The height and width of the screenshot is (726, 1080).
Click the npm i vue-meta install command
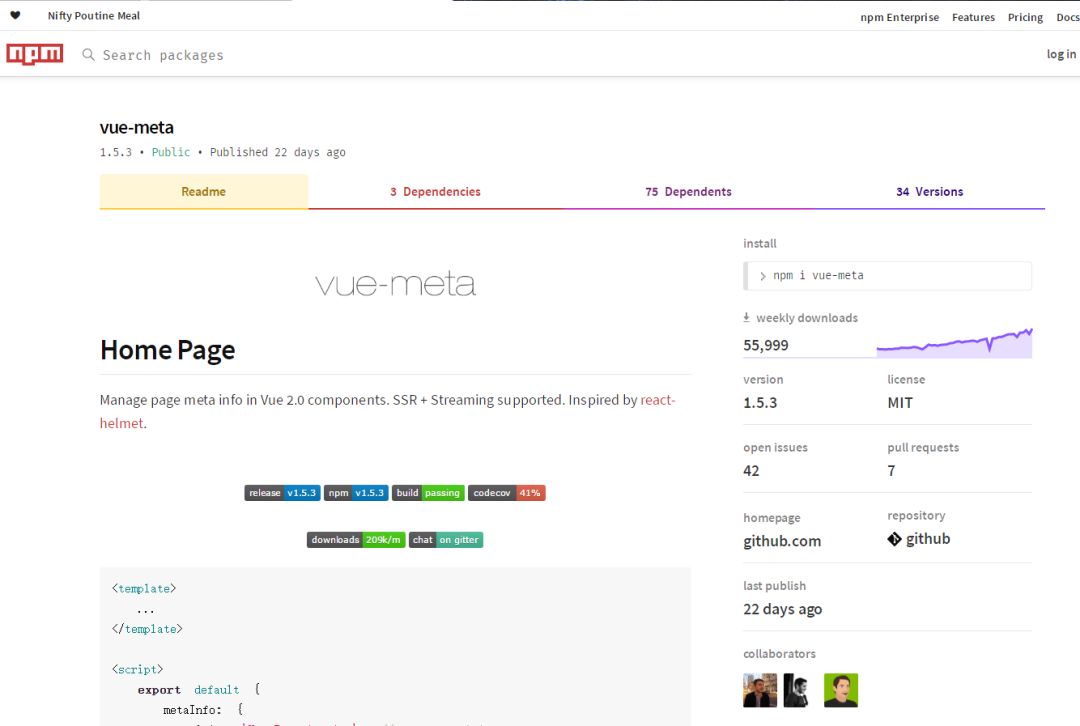click(x=888, y=276)
